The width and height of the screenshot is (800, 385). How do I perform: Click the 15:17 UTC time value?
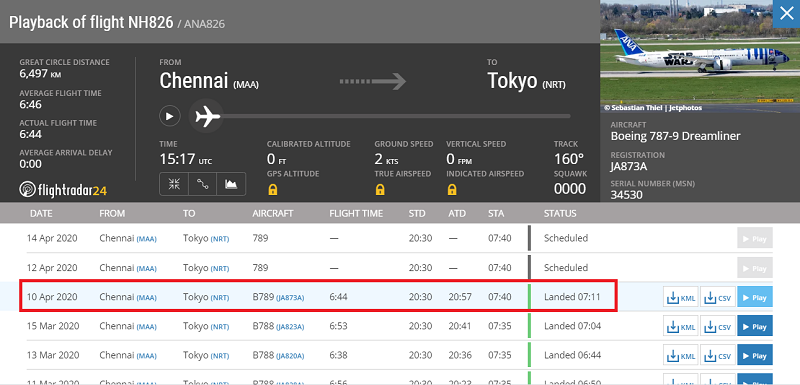[186, 159]
